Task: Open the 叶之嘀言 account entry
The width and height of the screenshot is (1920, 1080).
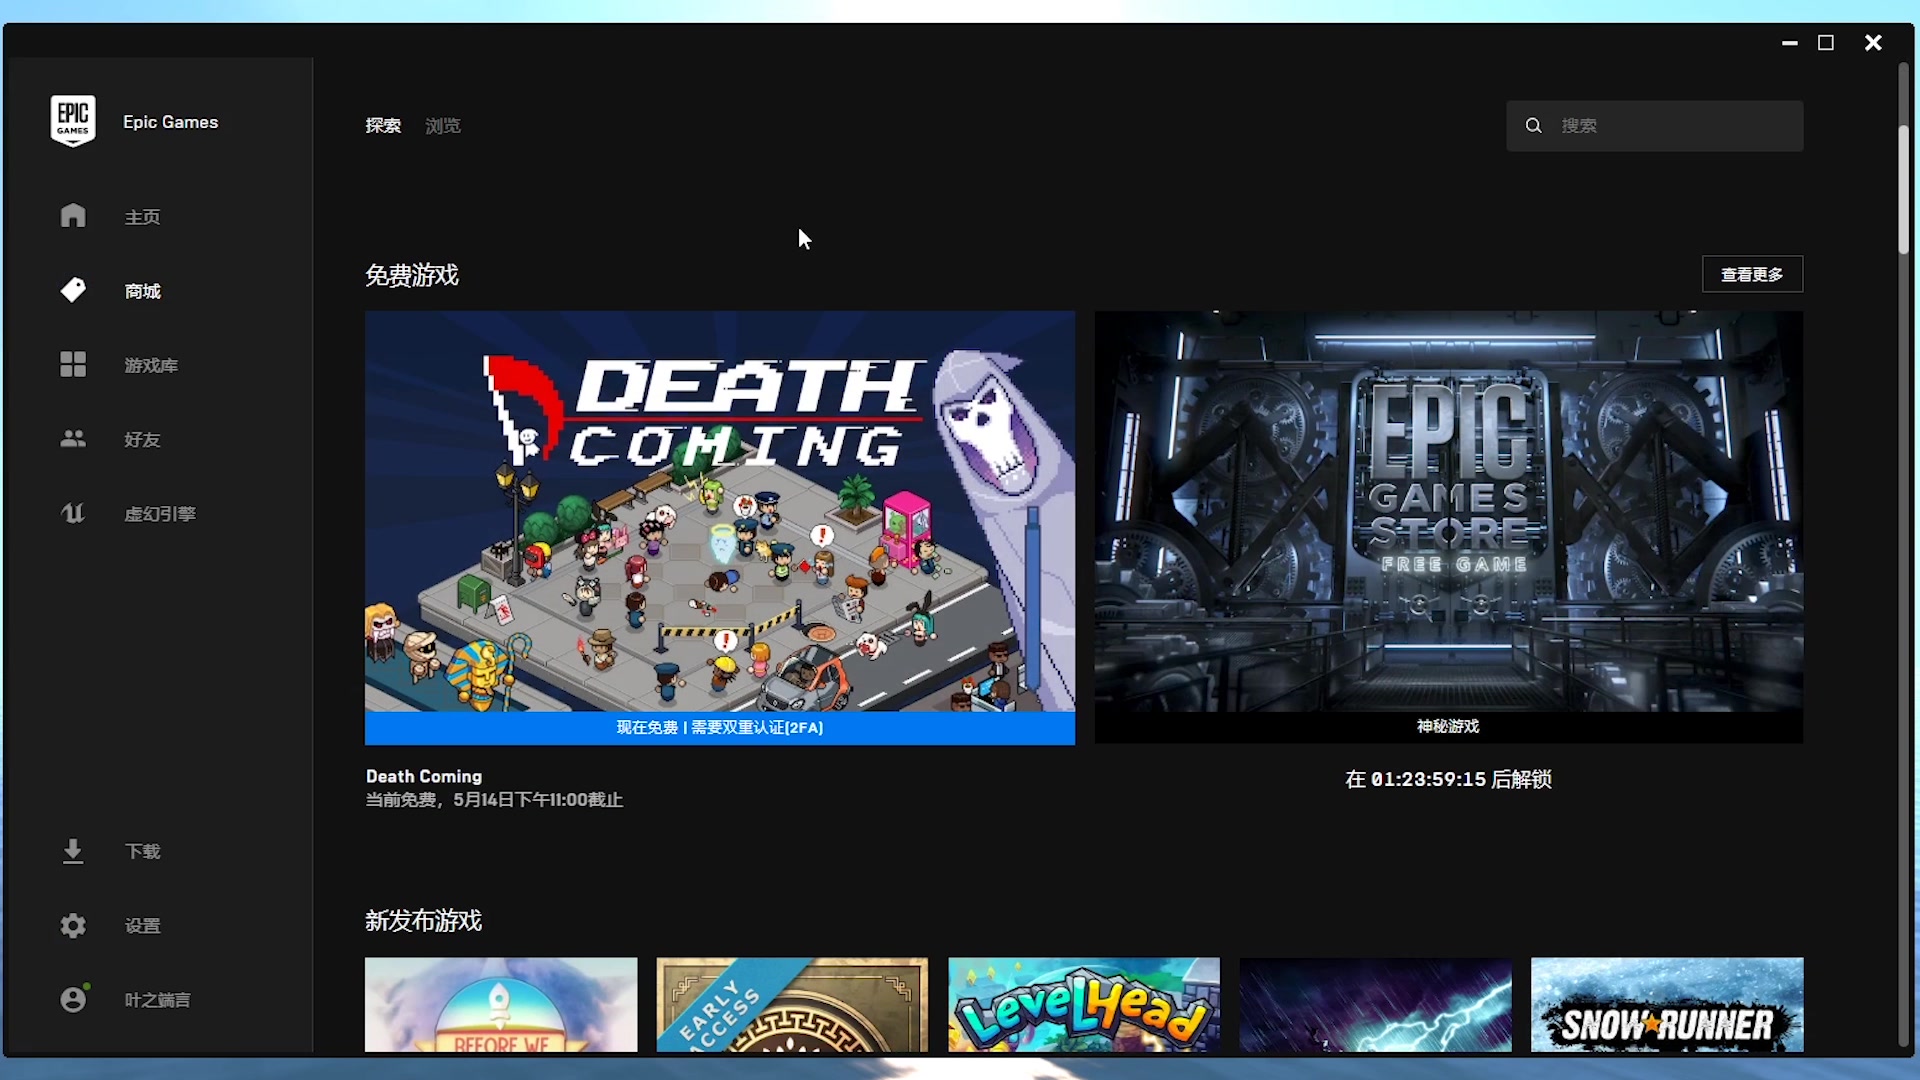Action: coord(157,999)
